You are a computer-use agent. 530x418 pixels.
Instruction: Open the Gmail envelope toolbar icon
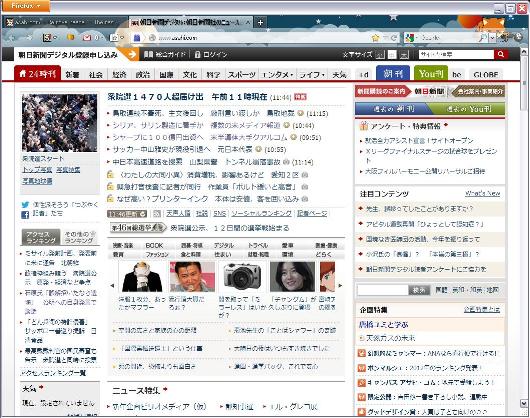pos(87,38)
